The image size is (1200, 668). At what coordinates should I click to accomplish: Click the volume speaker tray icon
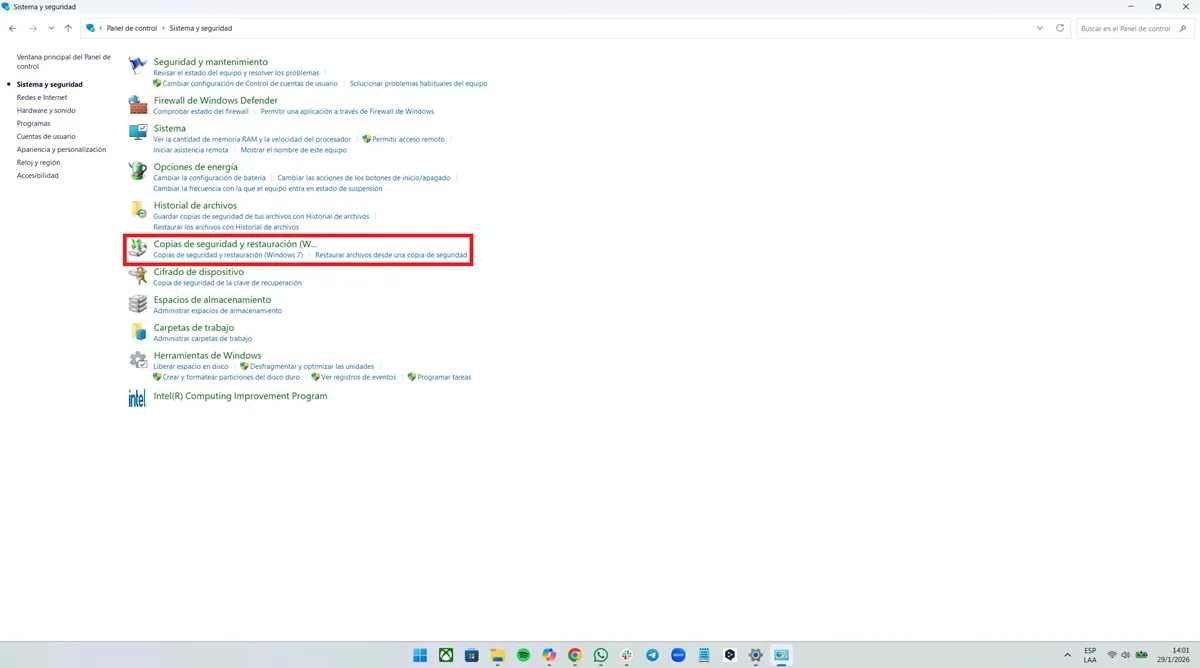pyautogui.click(x=1126, y=655)
